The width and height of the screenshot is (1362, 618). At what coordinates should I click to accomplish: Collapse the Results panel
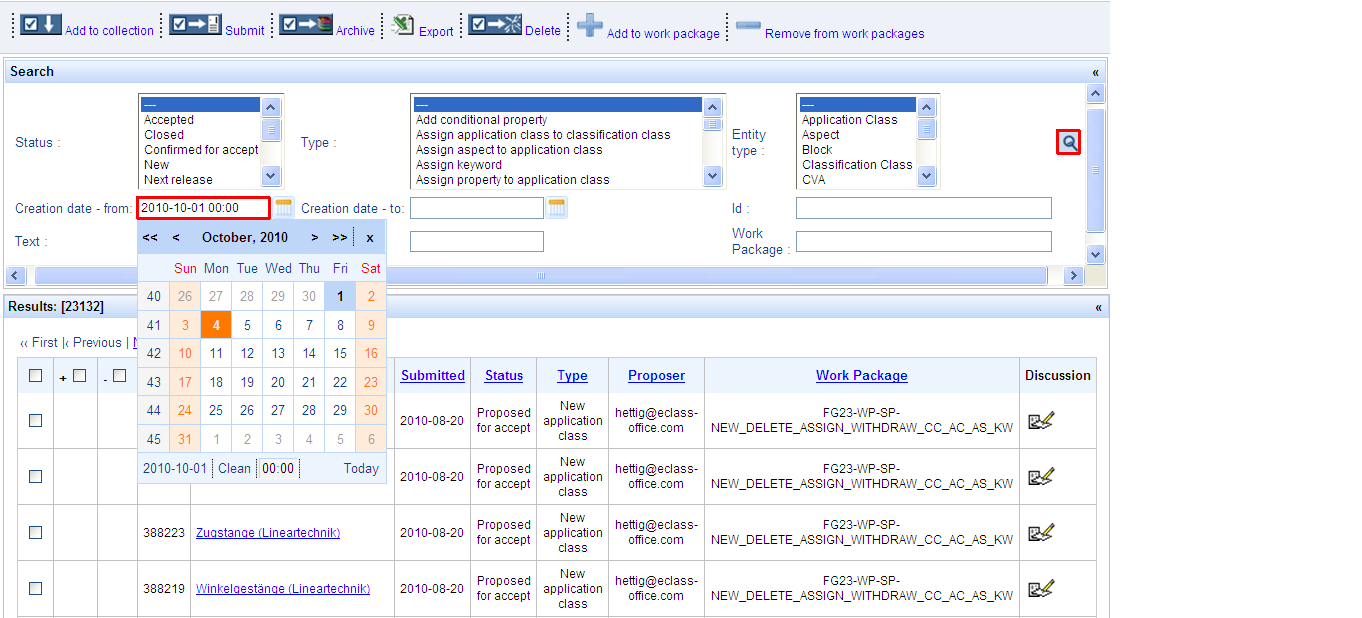click(1095, 307)
